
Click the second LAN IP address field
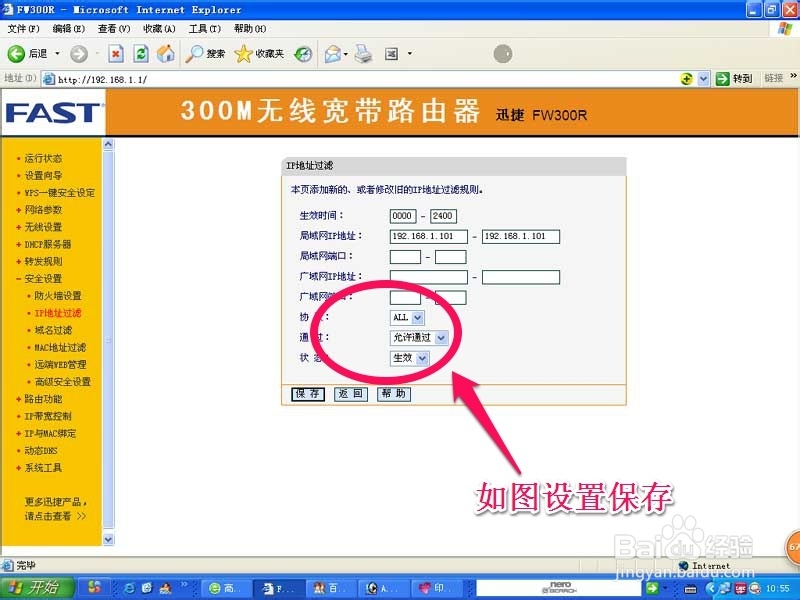tap(520, 236)
